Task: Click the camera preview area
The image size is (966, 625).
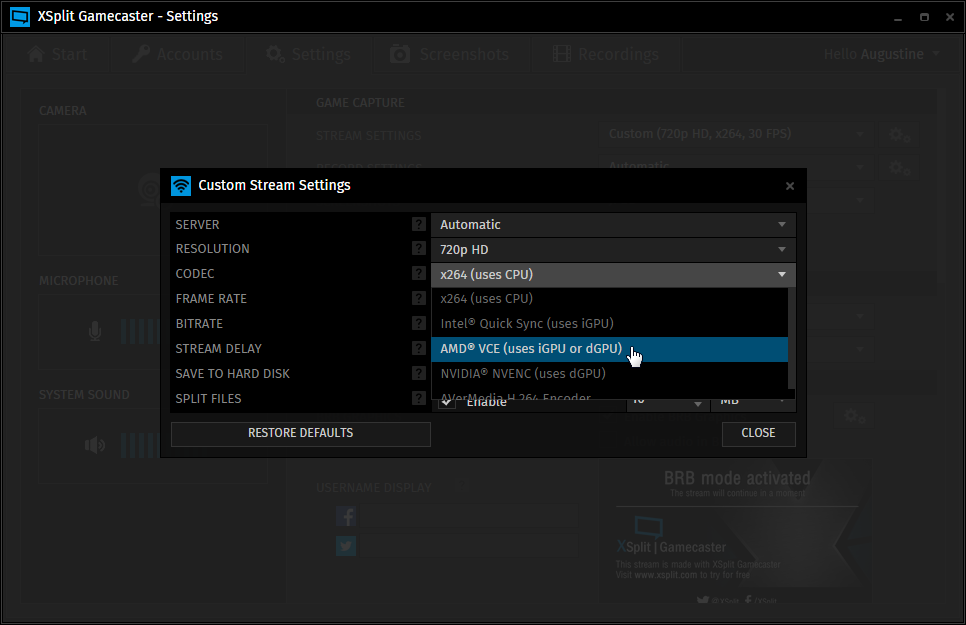Action: (153, 190)
